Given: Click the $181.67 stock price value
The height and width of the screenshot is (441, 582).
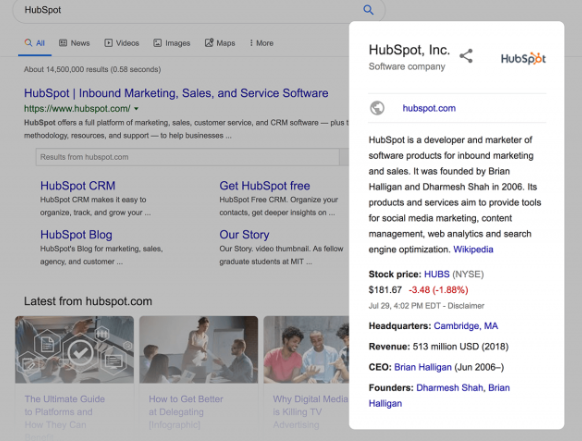Looking at the screenshot, I should 385,290.
